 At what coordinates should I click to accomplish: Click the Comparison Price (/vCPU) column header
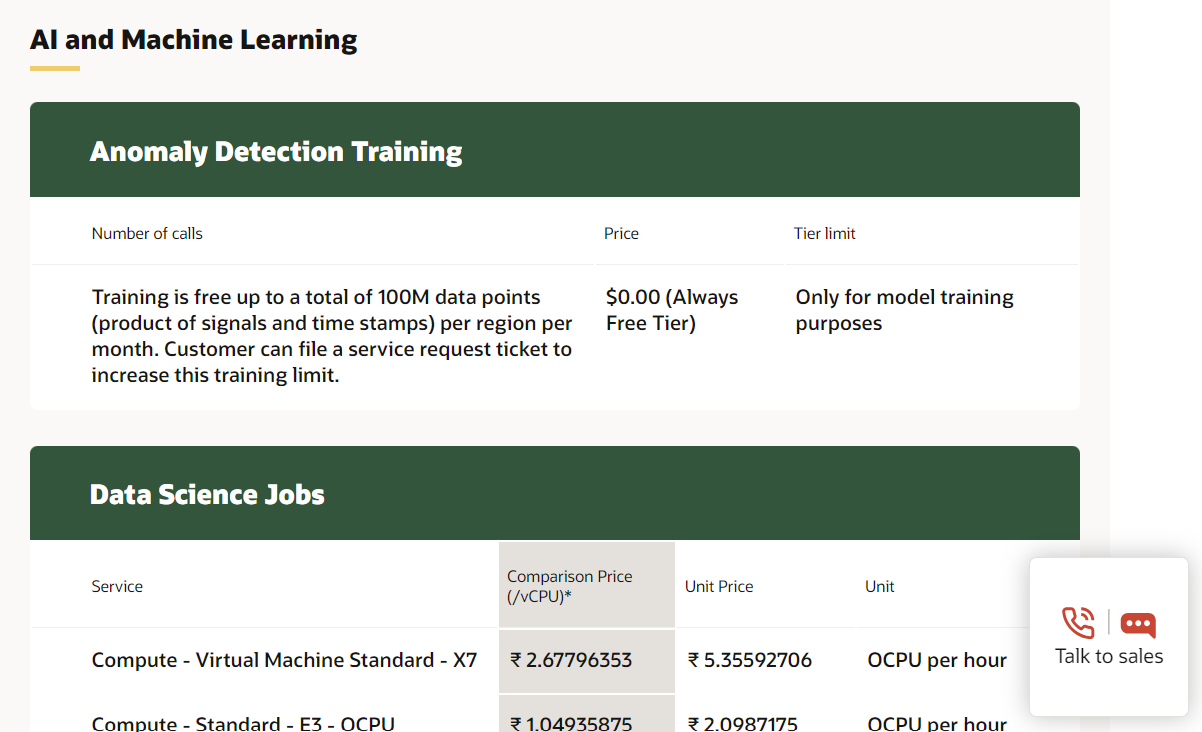(570, 586)
